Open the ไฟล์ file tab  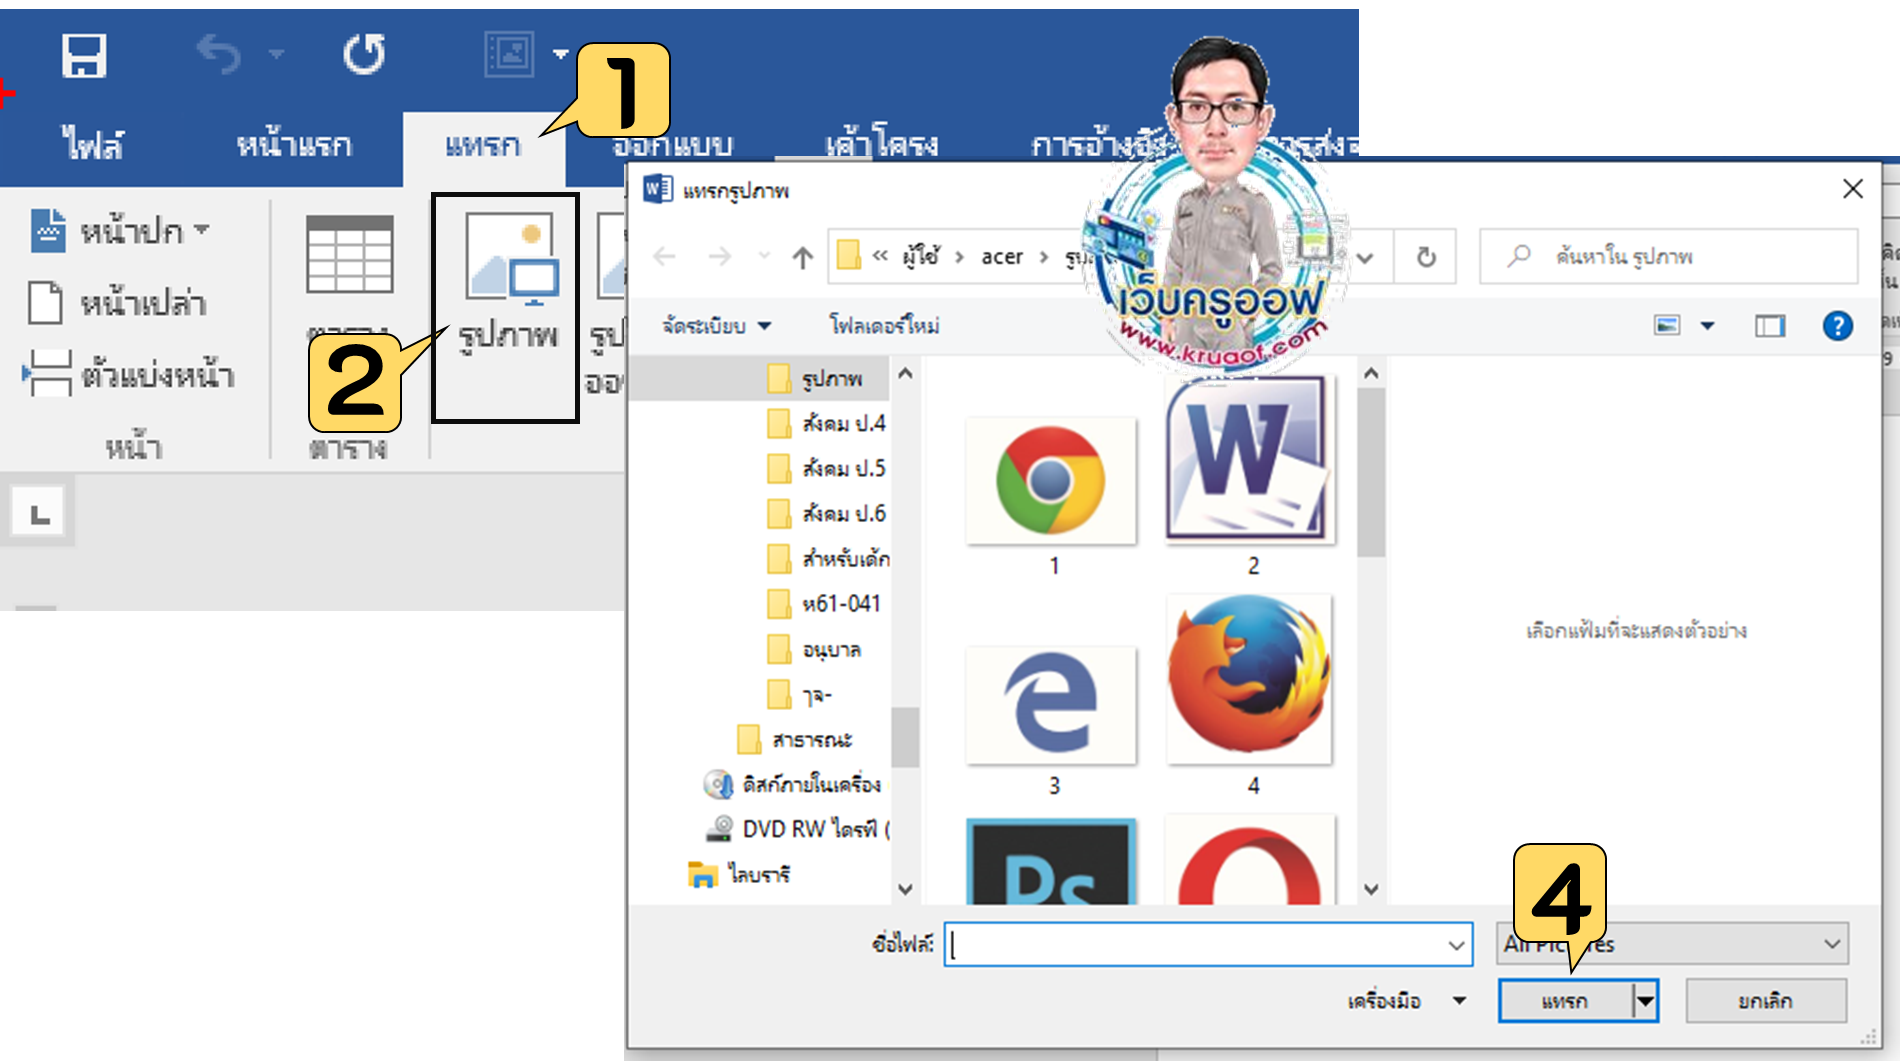coord(92,146)
